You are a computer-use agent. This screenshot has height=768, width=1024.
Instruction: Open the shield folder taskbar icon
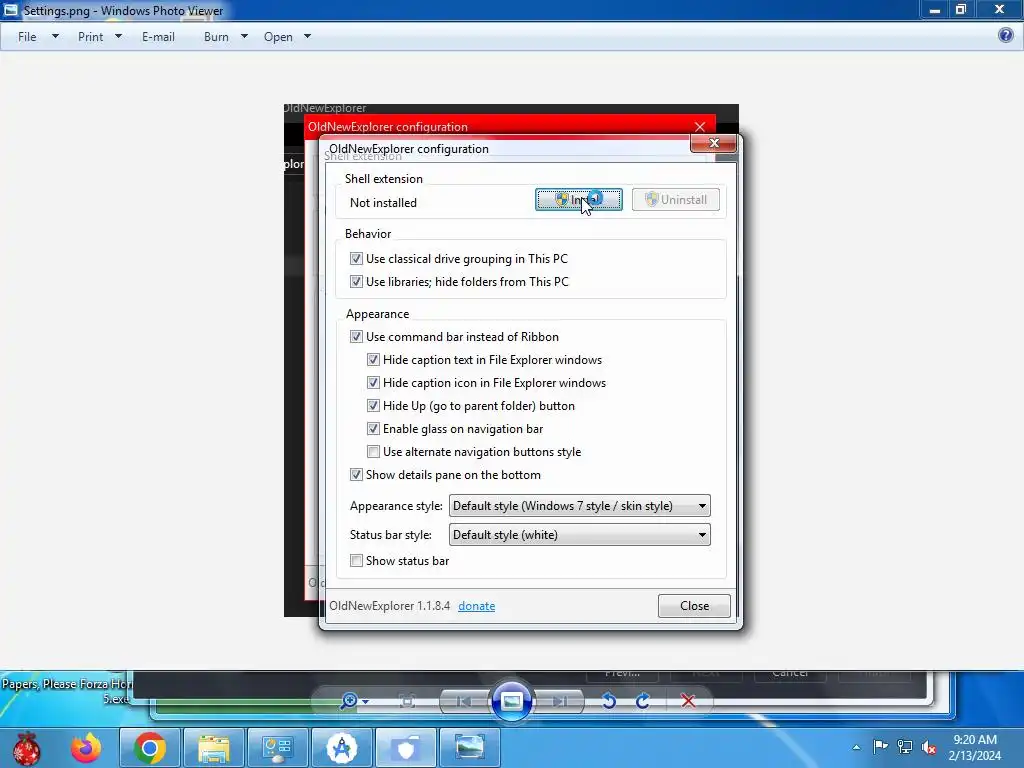coord(406,748)
